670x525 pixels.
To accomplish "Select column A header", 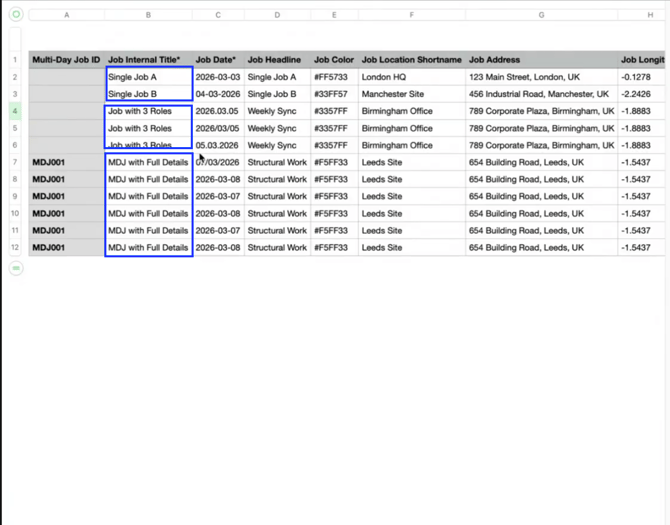I will pos(66,15).
